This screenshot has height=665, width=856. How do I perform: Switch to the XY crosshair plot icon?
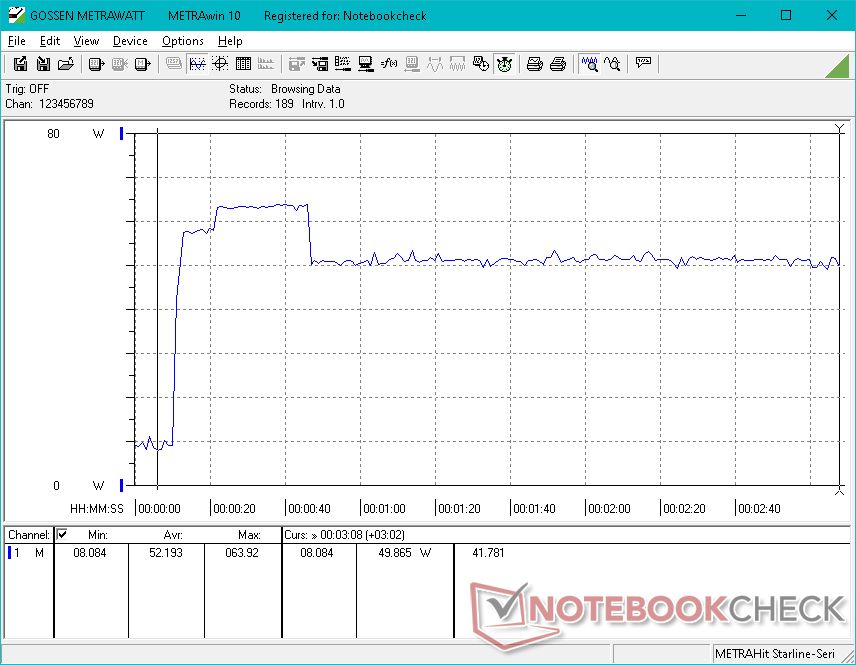click(219, 64)
